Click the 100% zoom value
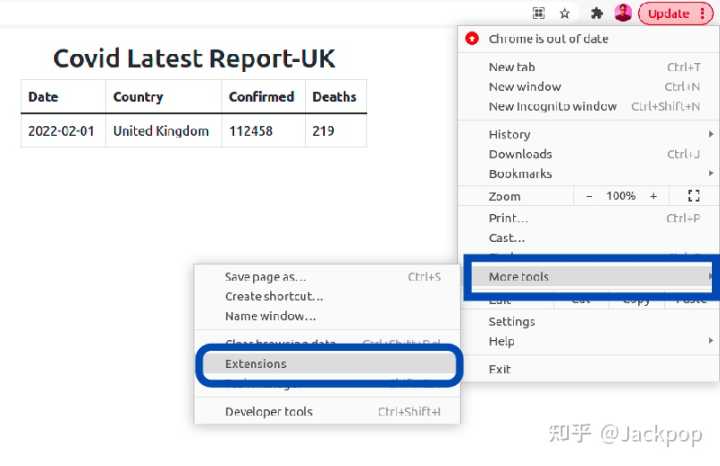The width and height of the screenshot is (720, 466). coord(621,196)
